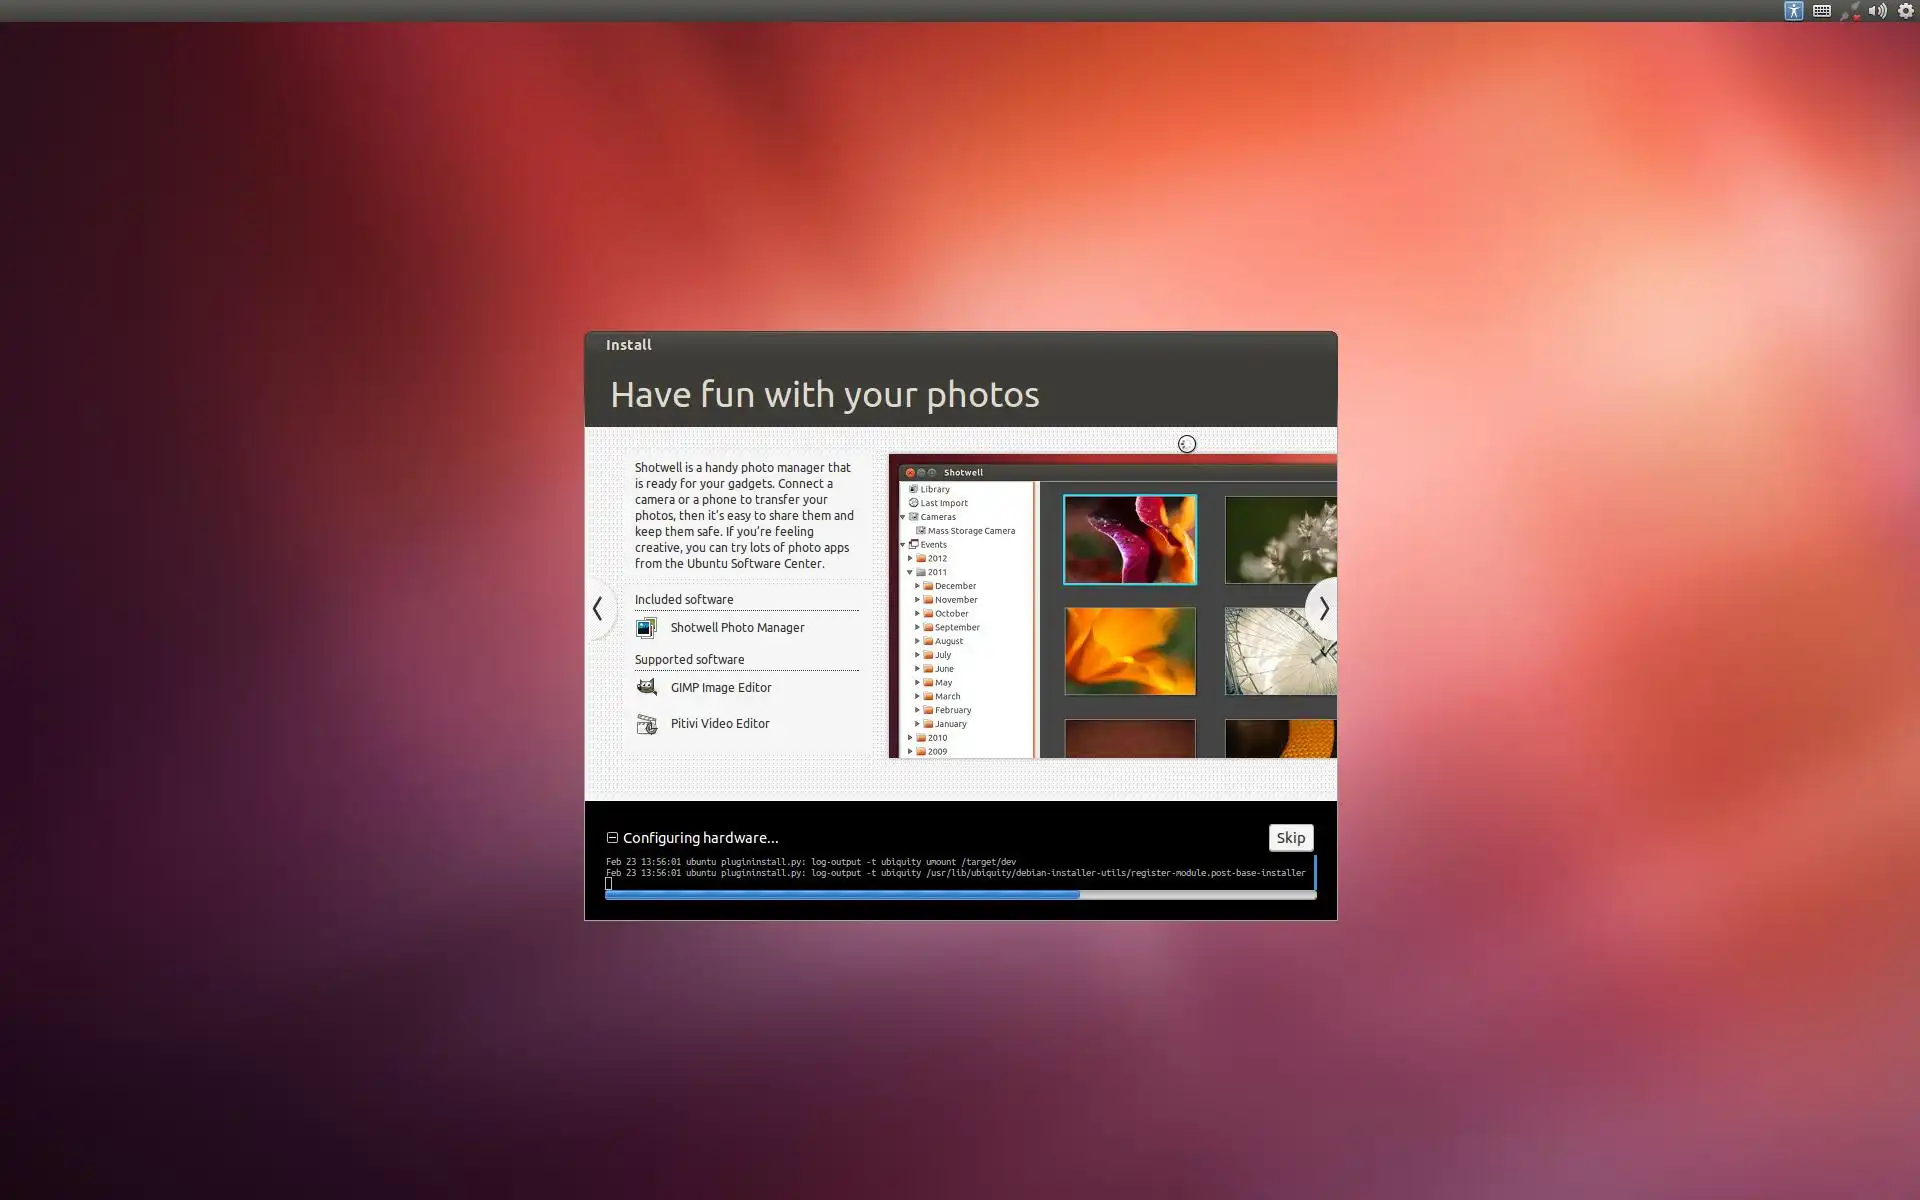
Task: Go to the previous slideshow slide
Action: click(x=598, y=608)
